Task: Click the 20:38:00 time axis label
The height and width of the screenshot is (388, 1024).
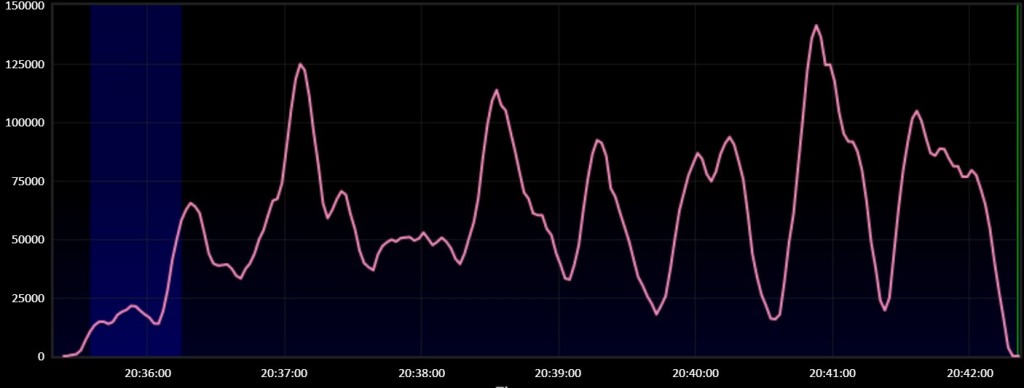Action: click(421, 373)
